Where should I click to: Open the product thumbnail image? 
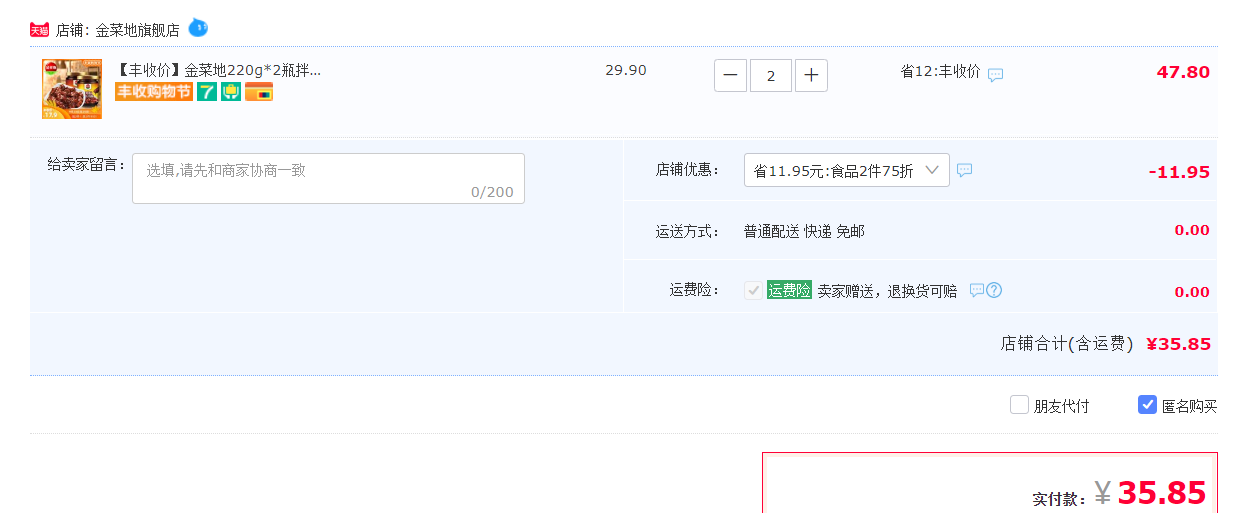(72, 89)
